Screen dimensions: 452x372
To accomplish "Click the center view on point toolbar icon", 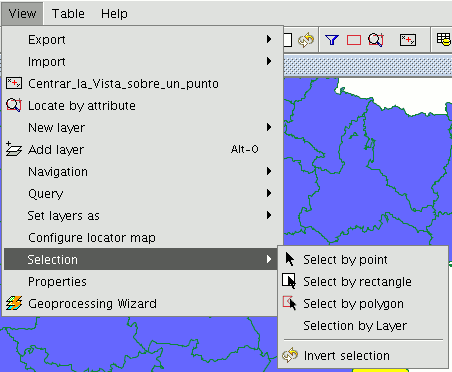I will (x=408, y=40).
